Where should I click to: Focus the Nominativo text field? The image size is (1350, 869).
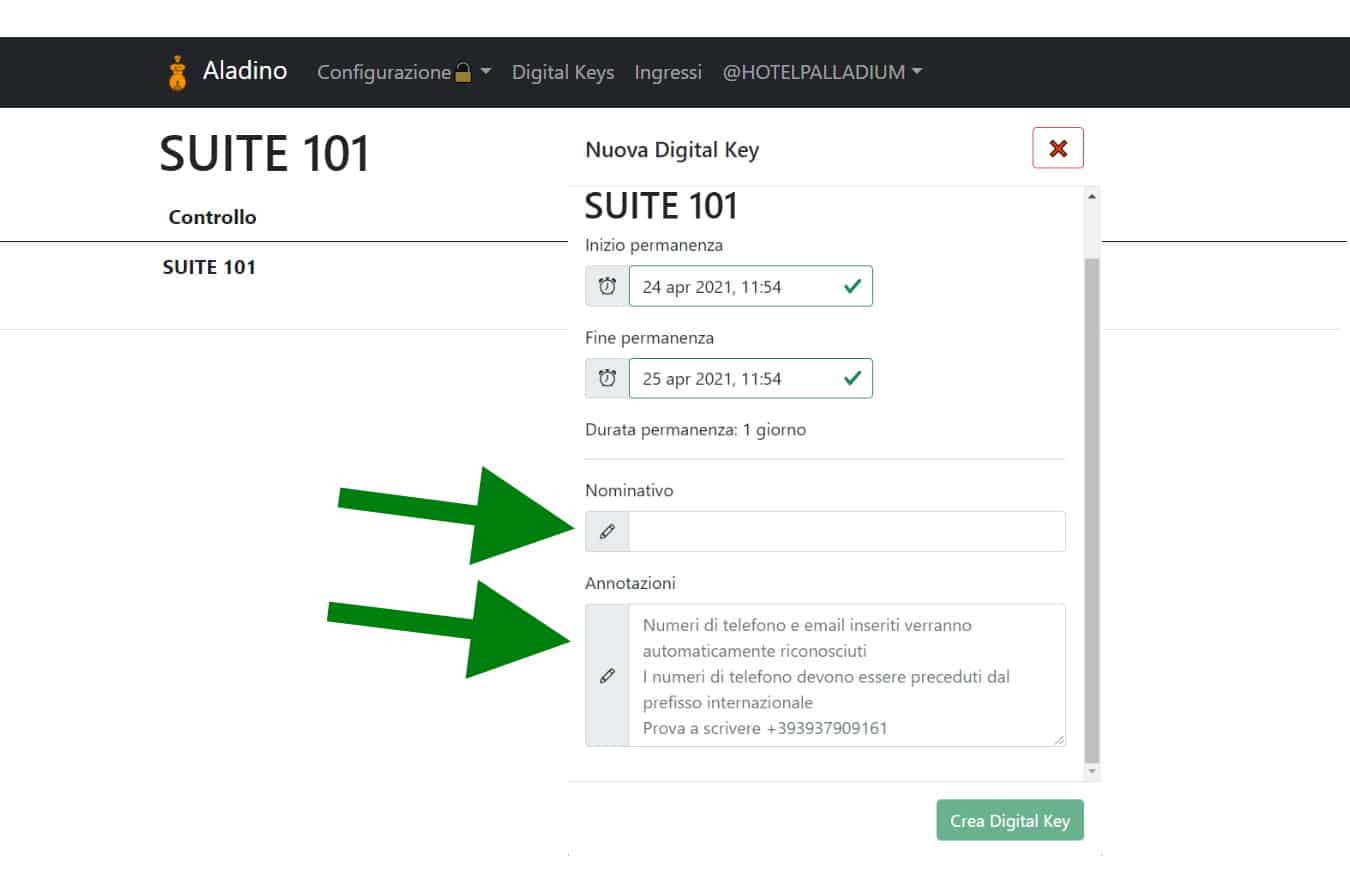[x=847, y=531]
